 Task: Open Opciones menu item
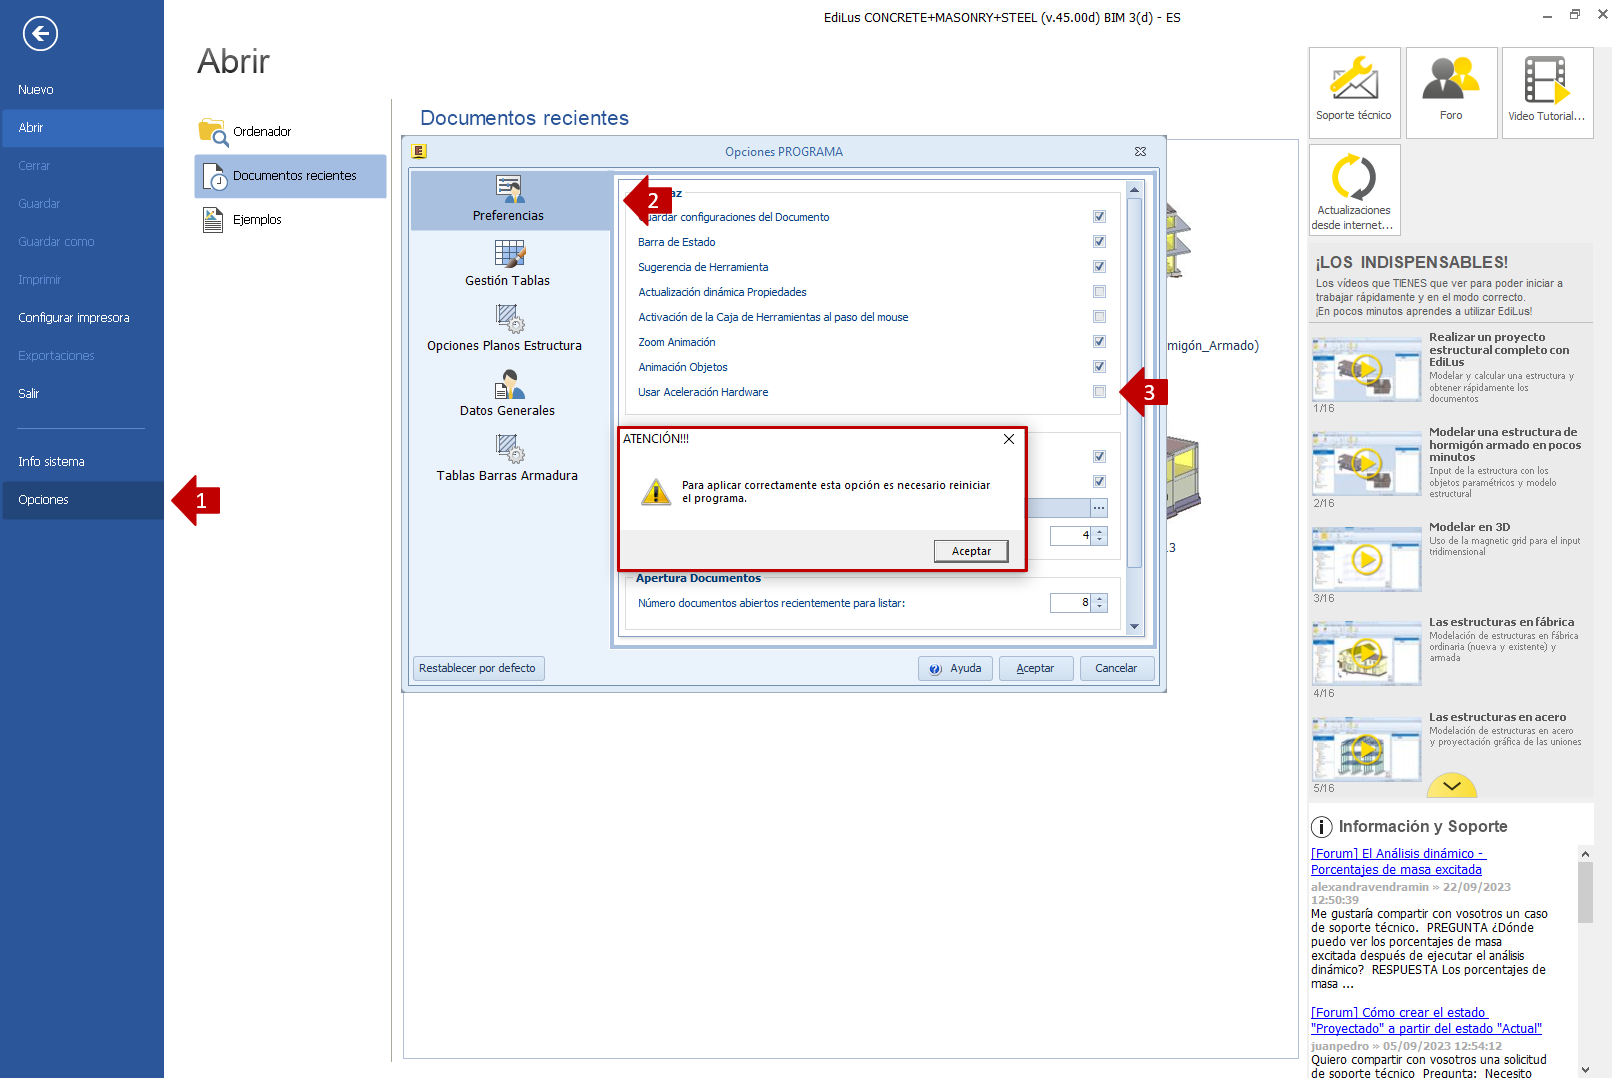(82, 500)
